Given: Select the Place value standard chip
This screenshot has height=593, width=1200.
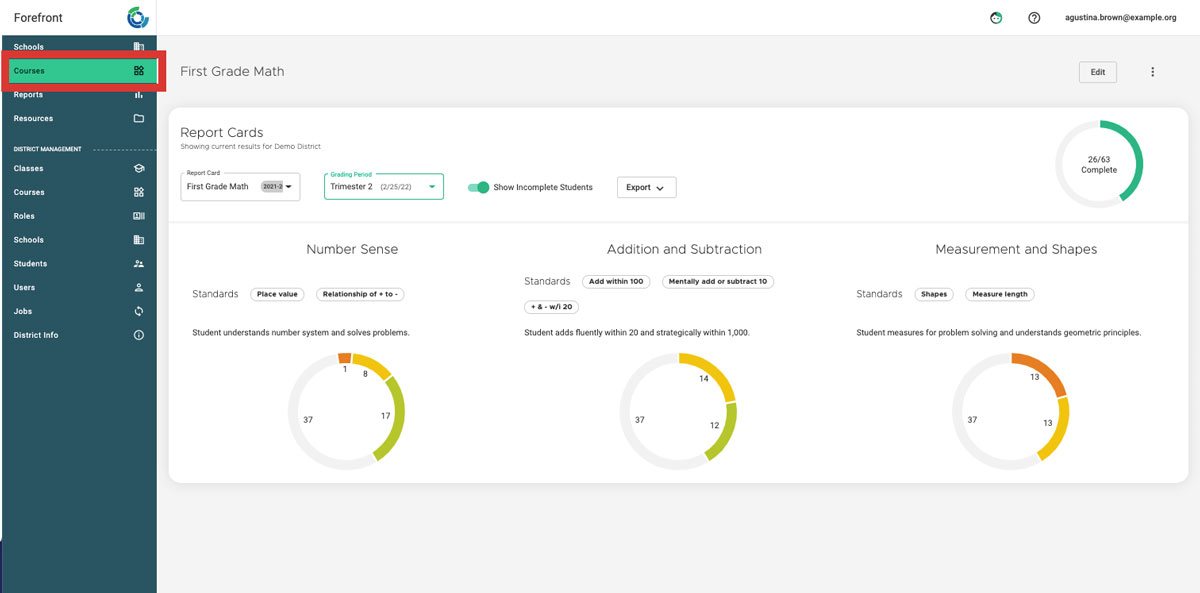Looking at the screenshot, I should click(278, 295).
